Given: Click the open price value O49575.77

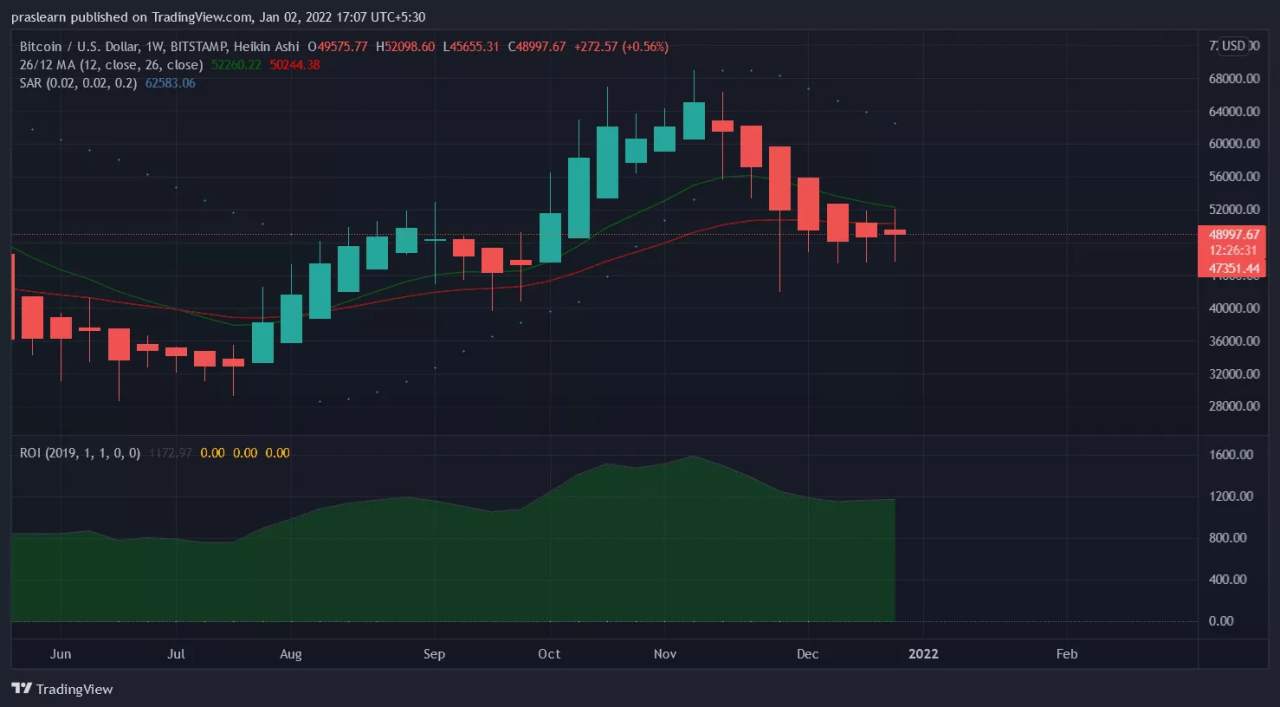Looking at the screenshot, I should tap(338, 47).
